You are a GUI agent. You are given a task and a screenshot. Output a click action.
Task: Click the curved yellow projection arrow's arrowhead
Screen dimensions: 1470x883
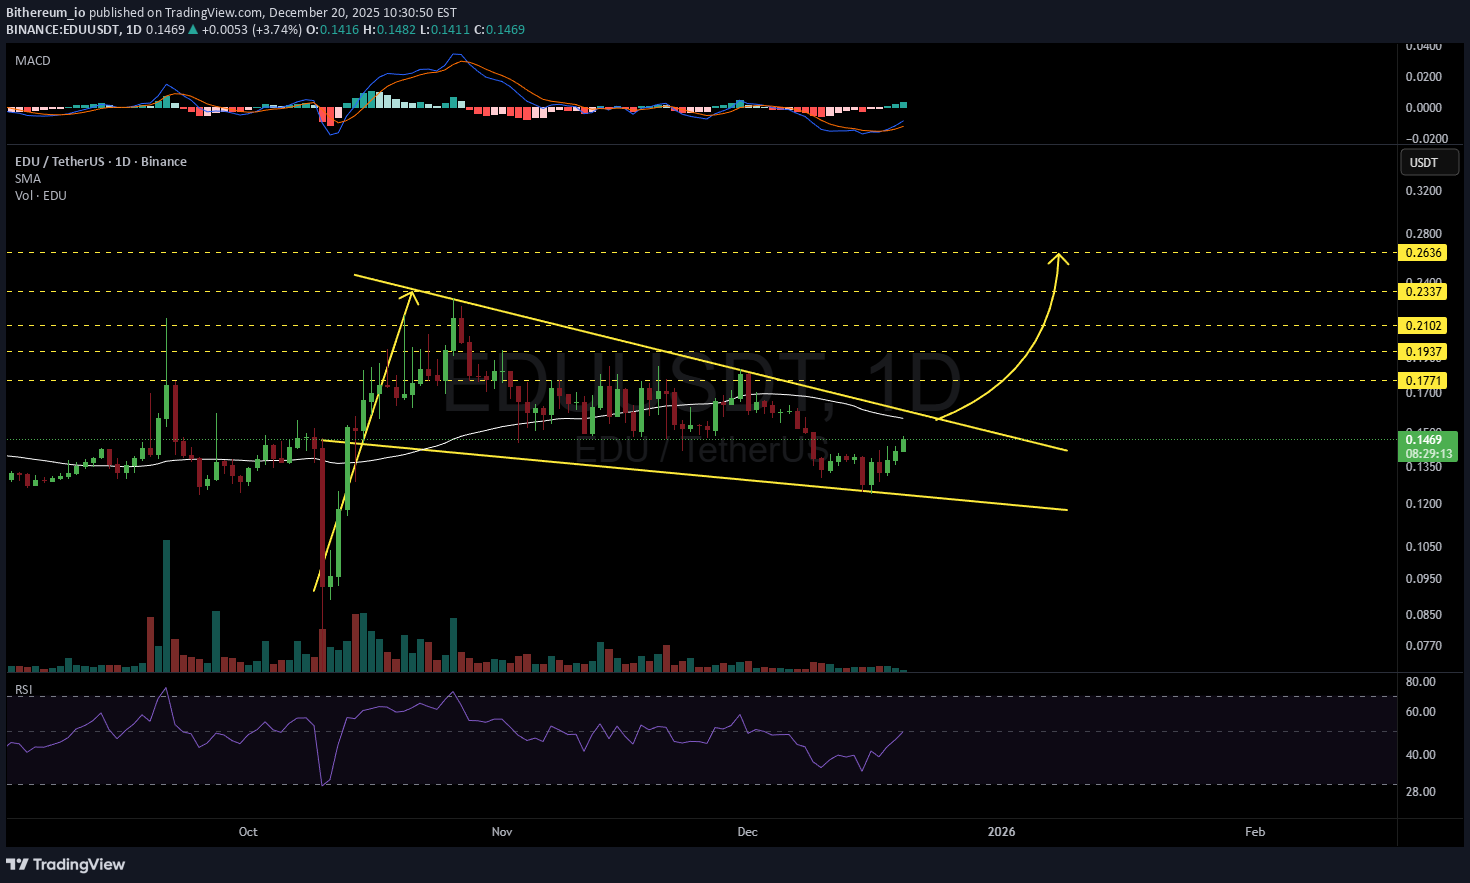1059,258
